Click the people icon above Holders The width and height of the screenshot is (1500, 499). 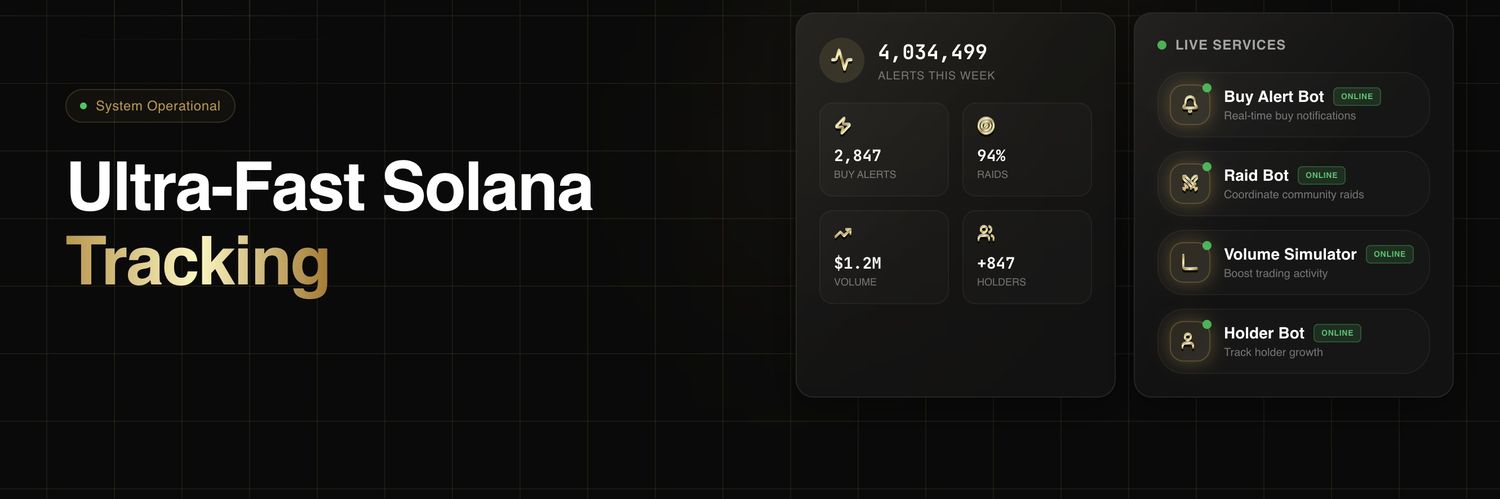(x=986, y=233)
